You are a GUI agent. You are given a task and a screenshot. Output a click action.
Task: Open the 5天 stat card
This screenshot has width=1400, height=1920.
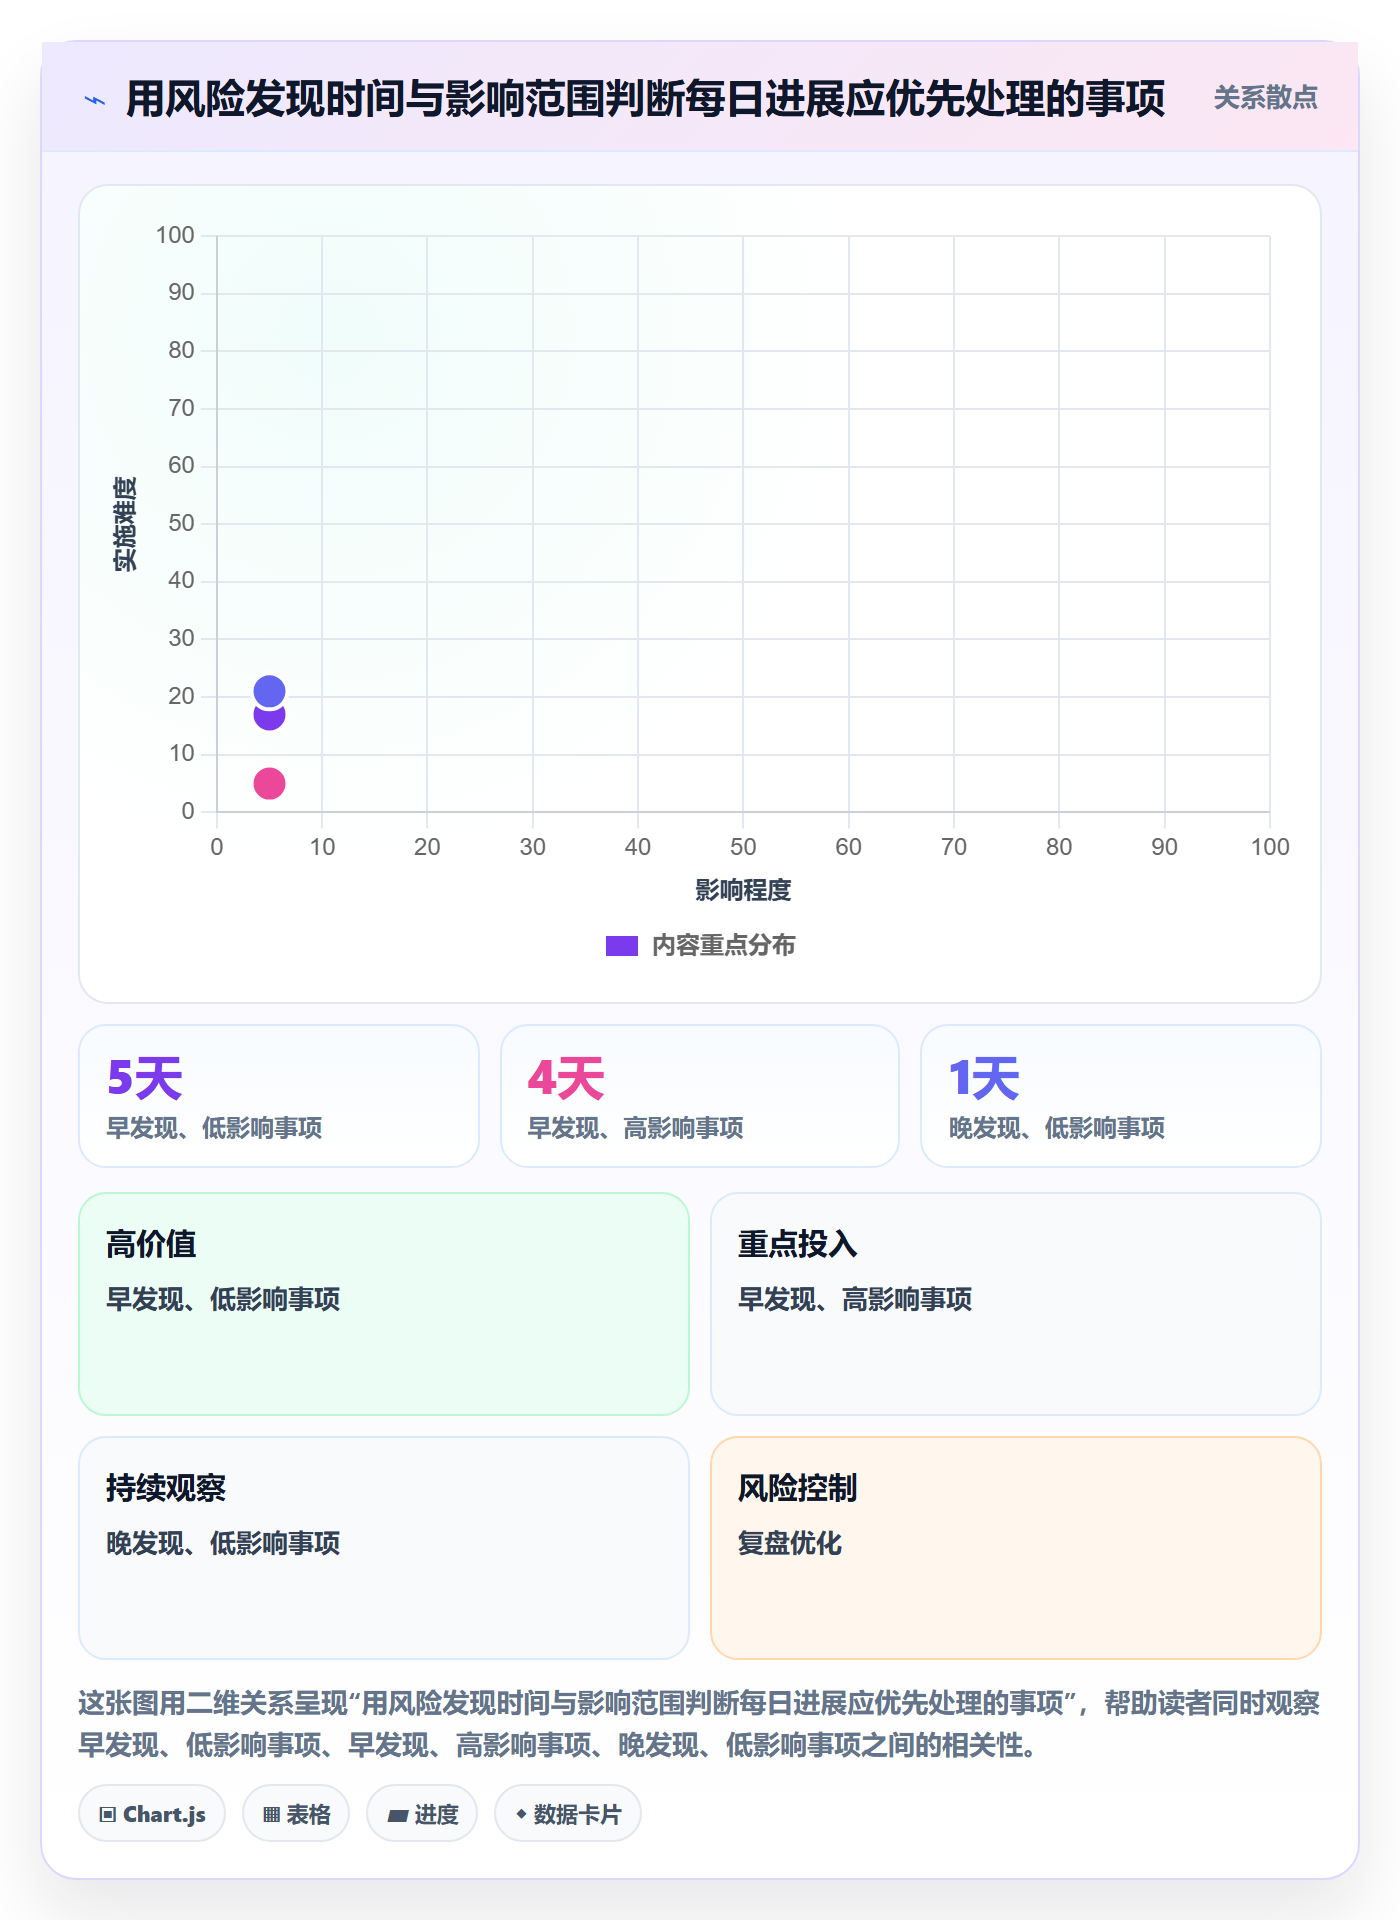[279, 1096]
